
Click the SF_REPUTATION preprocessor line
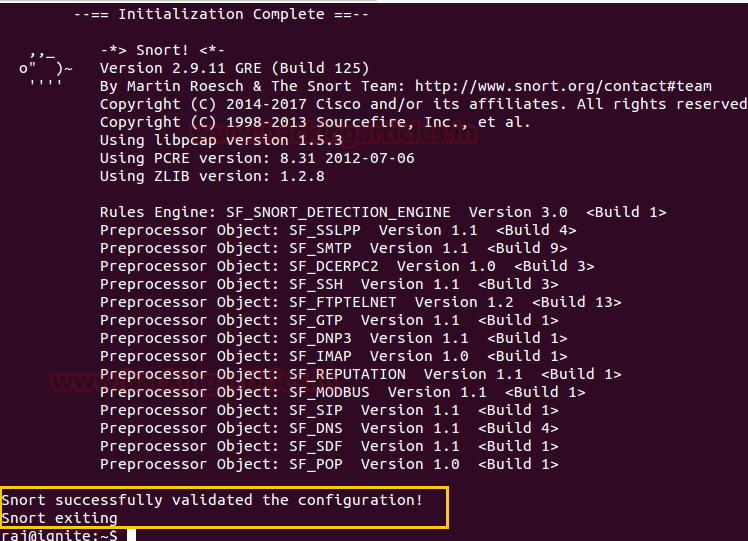360,374
